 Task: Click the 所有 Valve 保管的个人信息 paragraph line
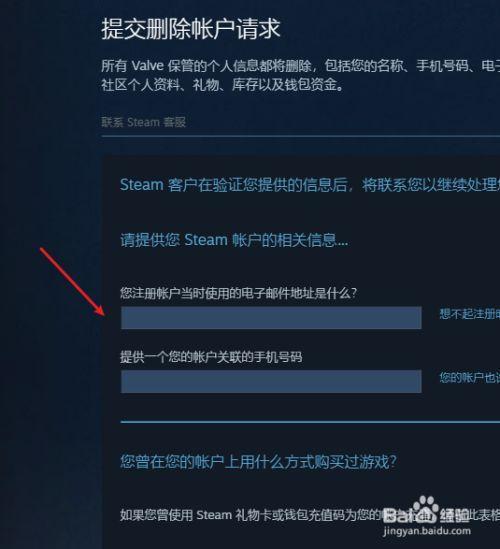pyautogui.click(x=300, y=65)
